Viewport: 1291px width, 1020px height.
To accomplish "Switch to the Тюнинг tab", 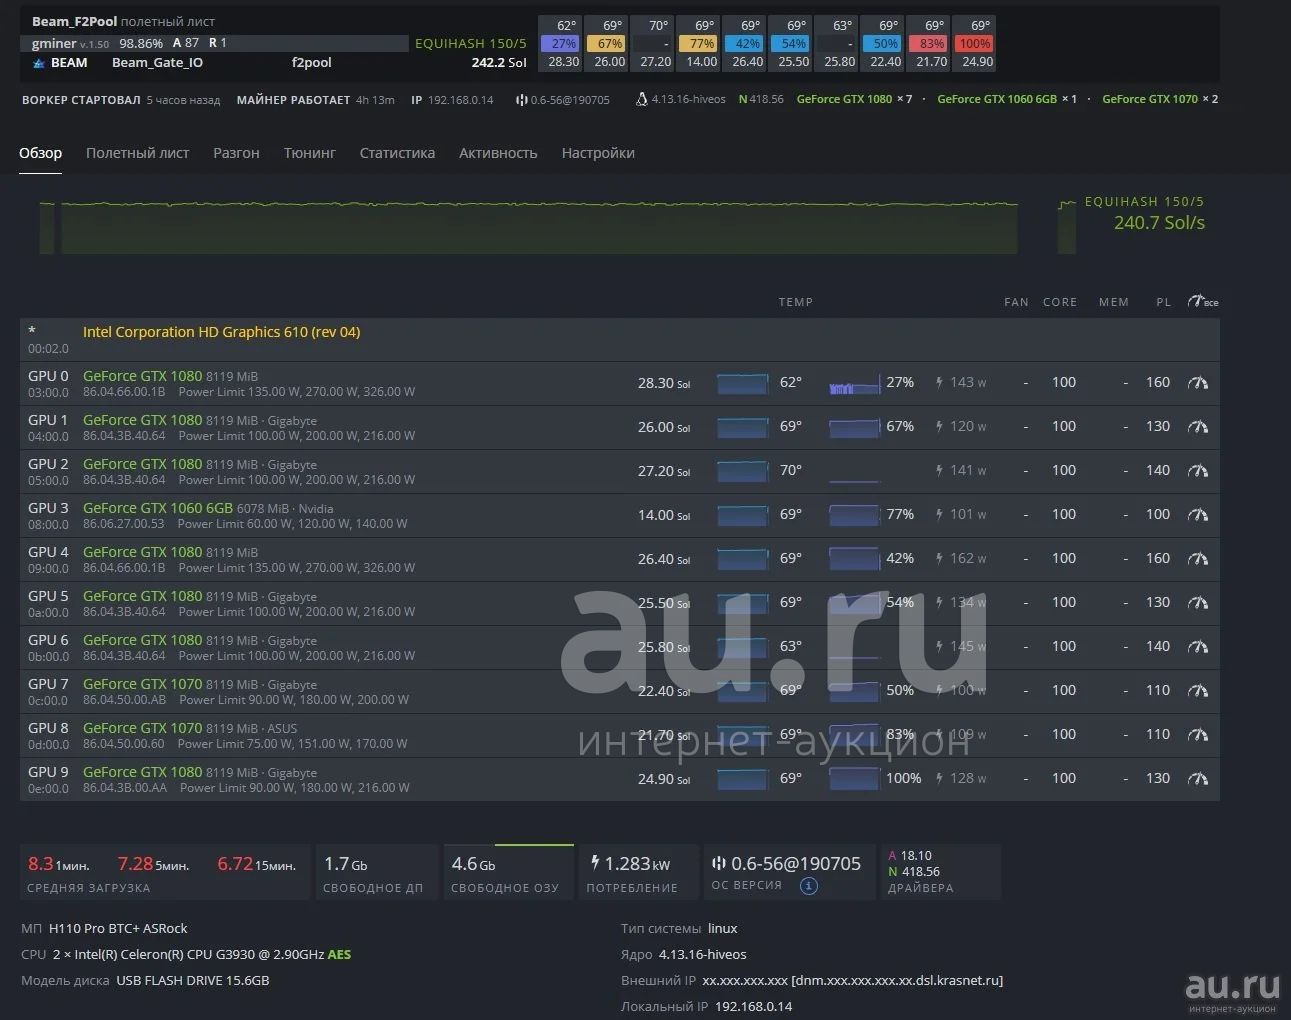I will [x=309, y=153].
